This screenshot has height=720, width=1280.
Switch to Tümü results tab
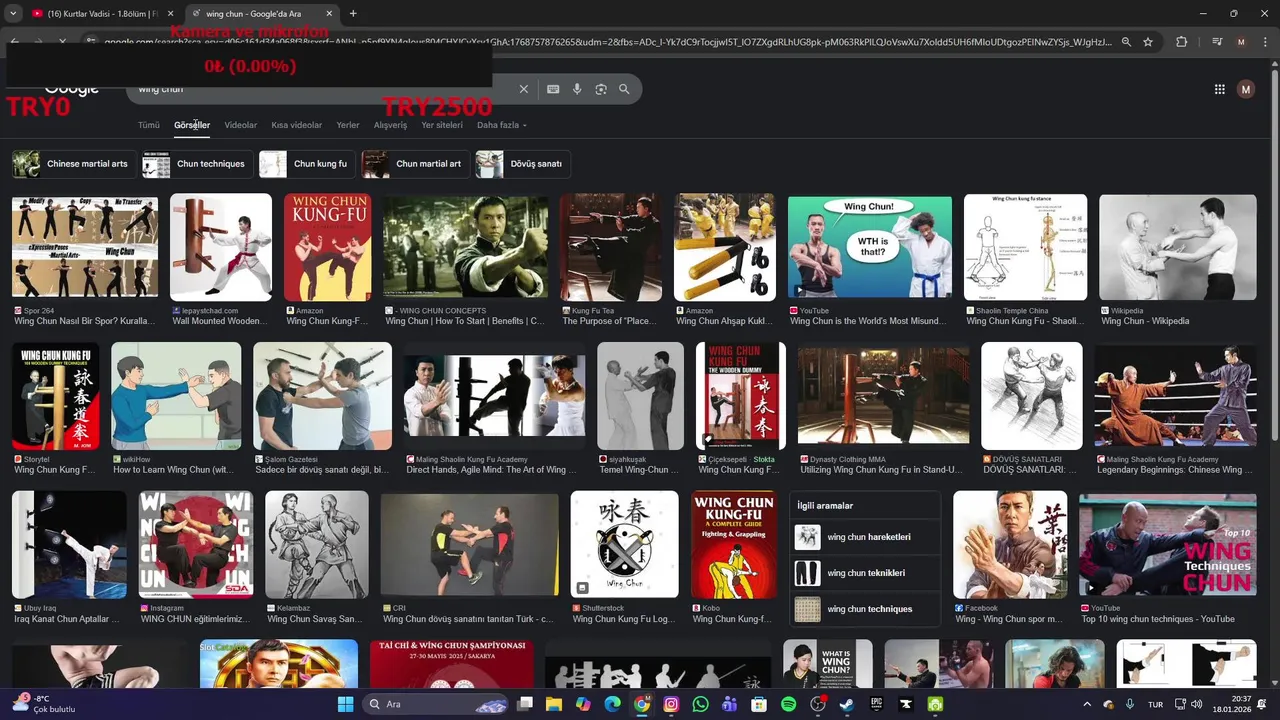pos(149,125)
